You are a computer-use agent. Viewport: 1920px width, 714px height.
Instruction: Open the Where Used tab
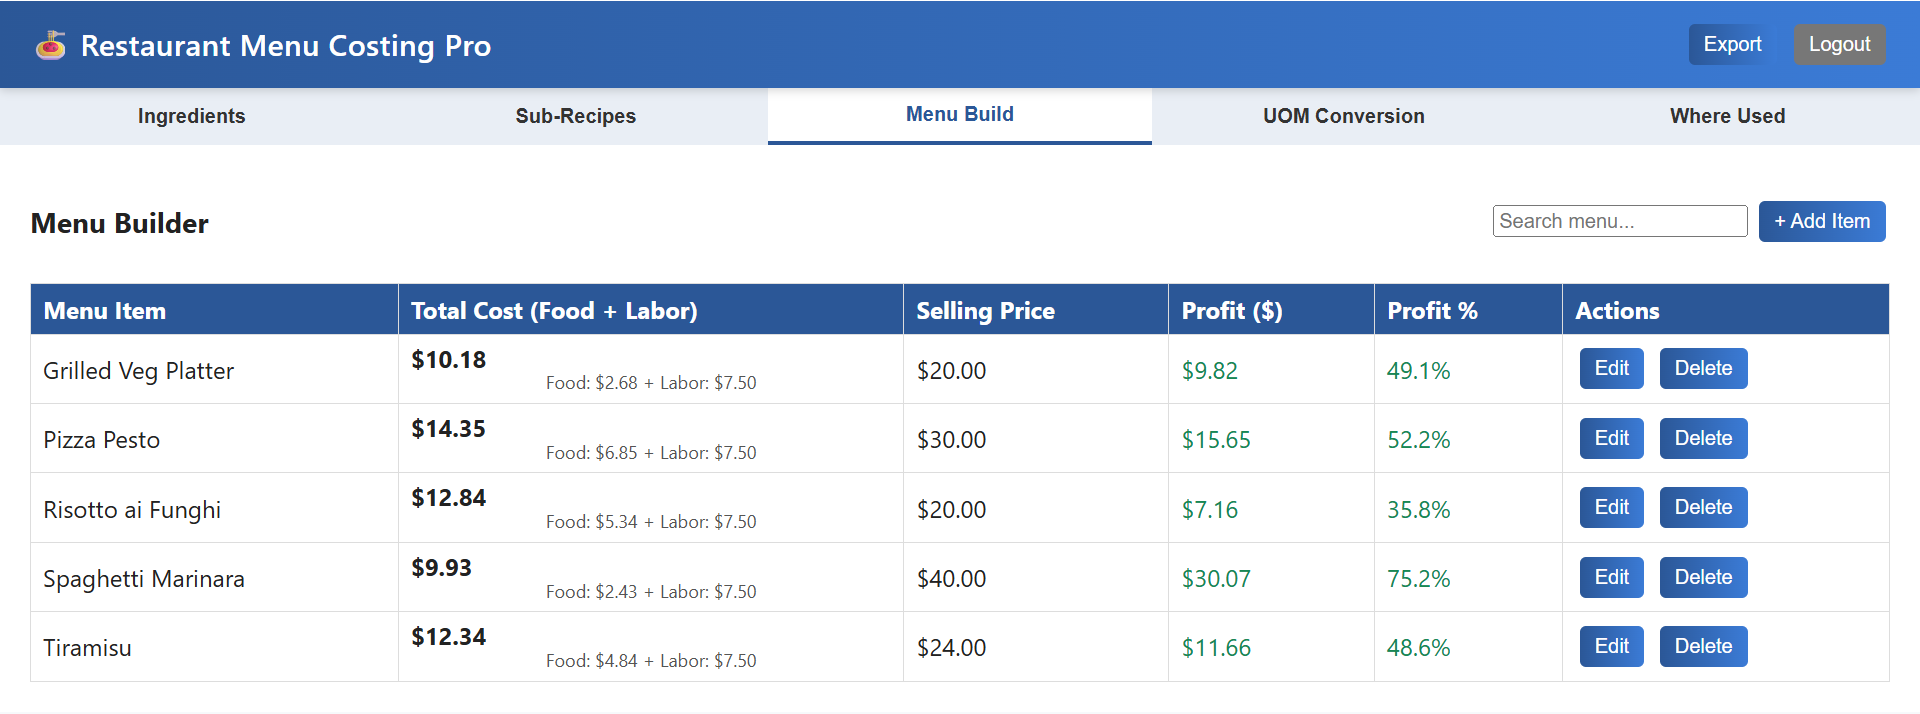pyautogui.click(x=1728, y=116)
